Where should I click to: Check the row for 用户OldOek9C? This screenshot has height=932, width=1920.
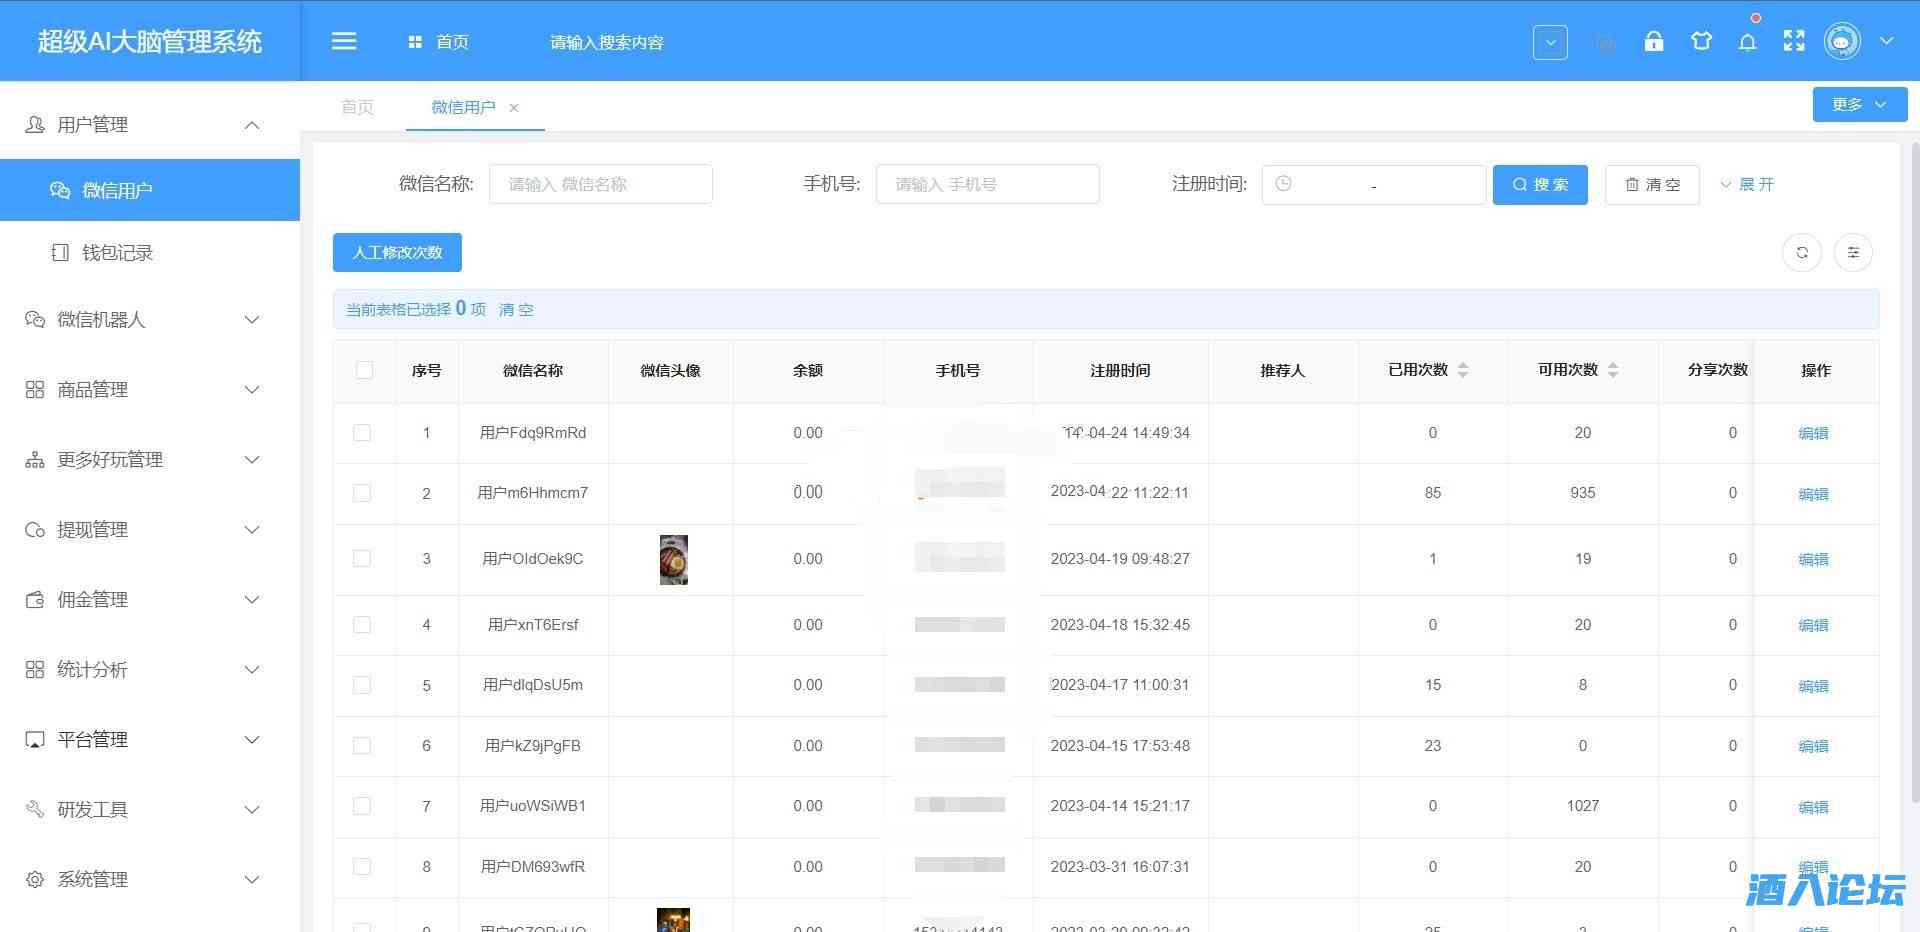362,559
